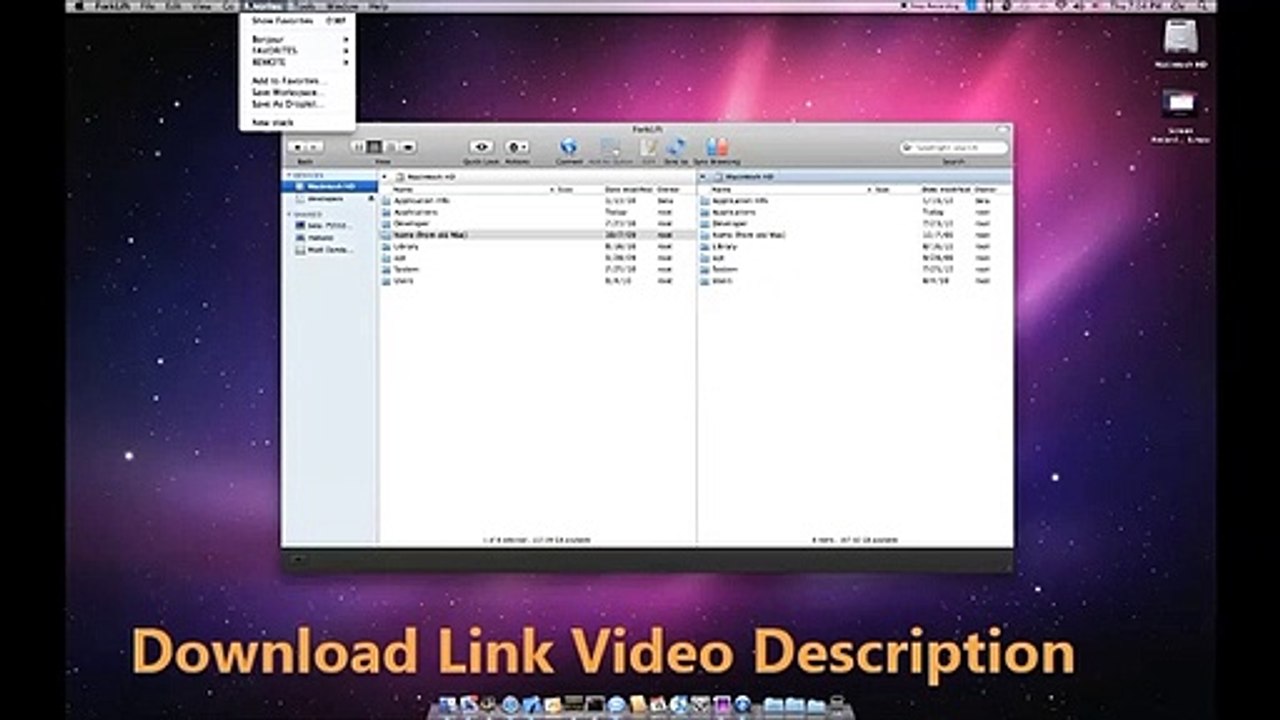
Task: Click the Finder icon in the Dock
Action: [x=448, y=705]
